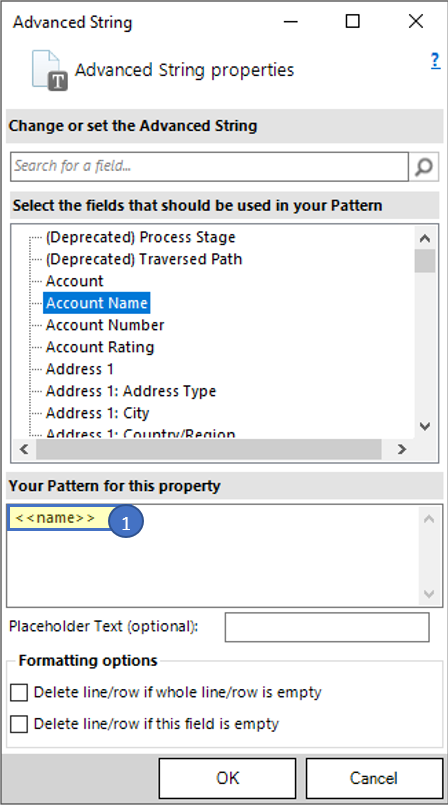This screenshot has width=448, height=805.
Task: Choose Address 1: City in field list
Action: point(98,413)
